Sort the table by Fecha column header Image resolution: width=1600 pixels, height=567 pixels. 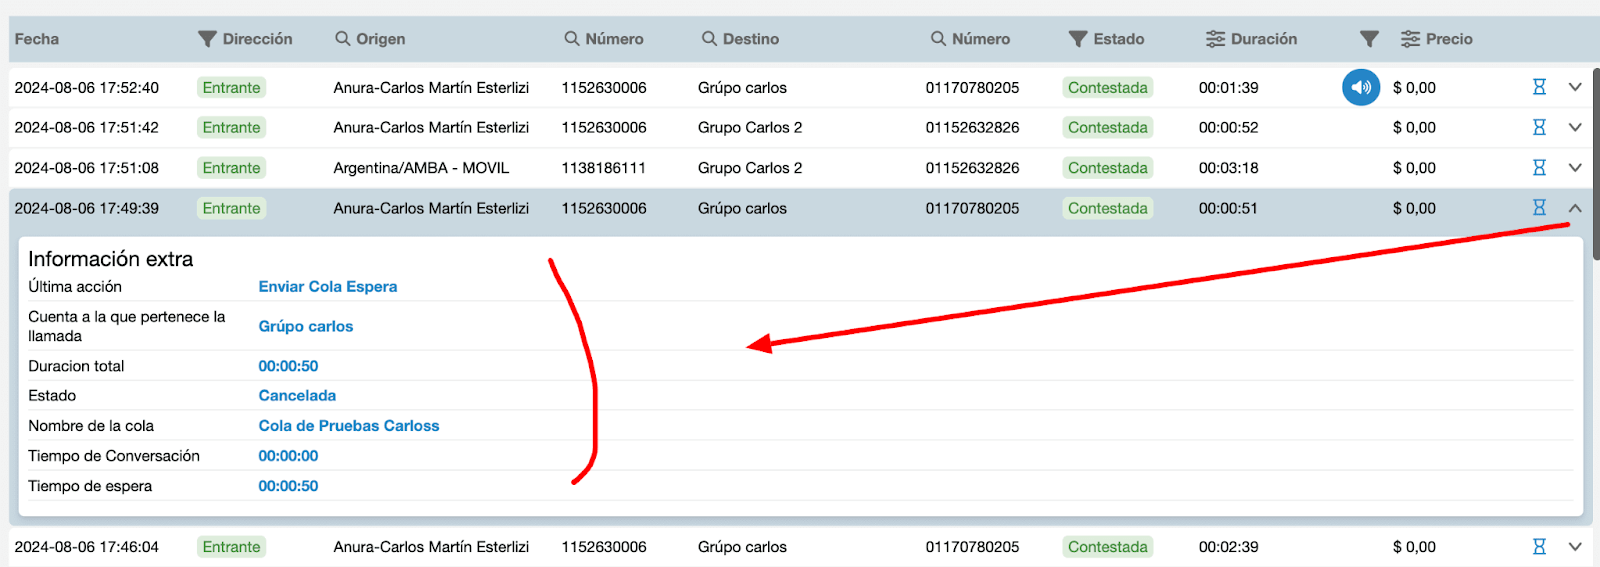click(37, 39)
